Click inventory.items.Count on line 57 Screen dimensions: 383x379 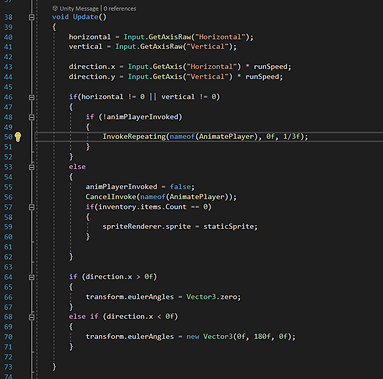click(x=142, y=207)
